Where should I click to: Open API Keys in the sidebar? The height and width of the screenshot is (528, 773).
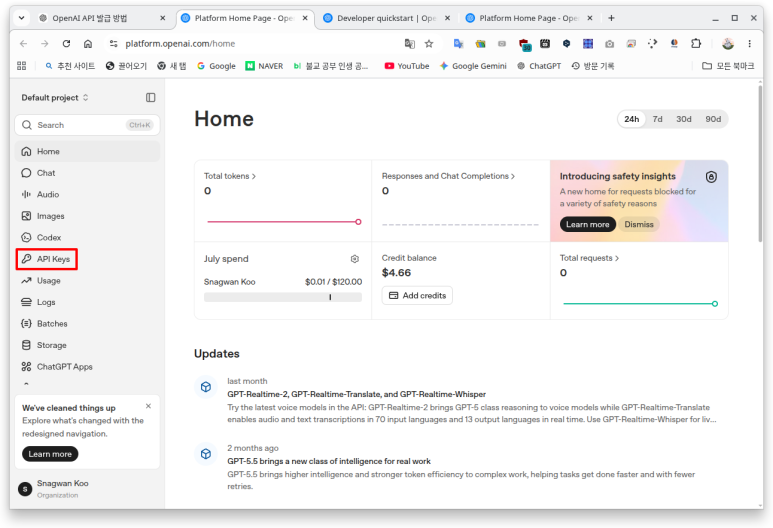47,259
